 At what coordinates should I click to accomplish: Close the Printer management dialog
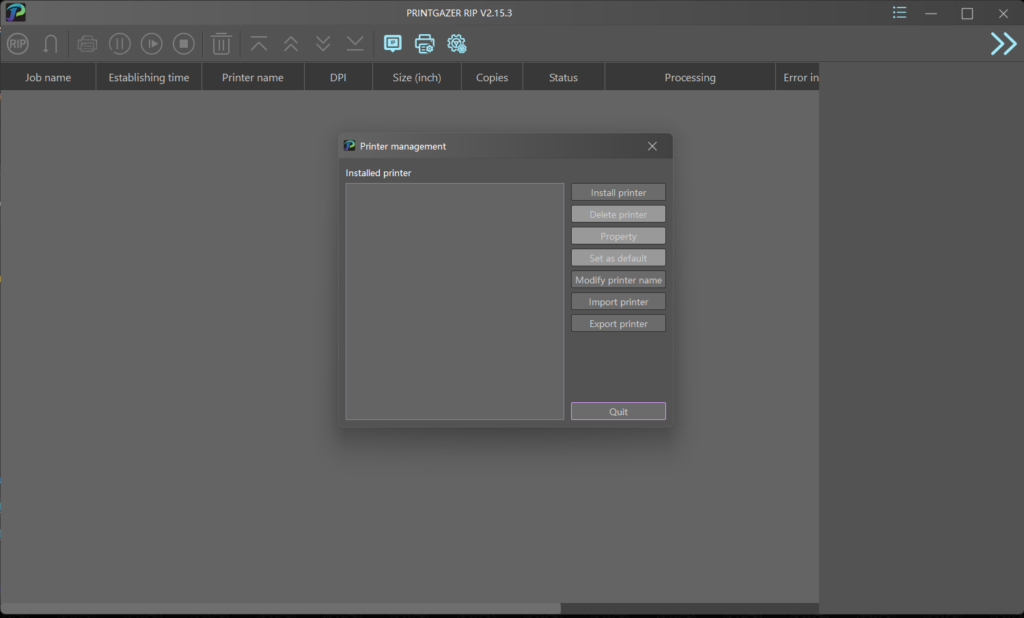click(x=652, y=146)
